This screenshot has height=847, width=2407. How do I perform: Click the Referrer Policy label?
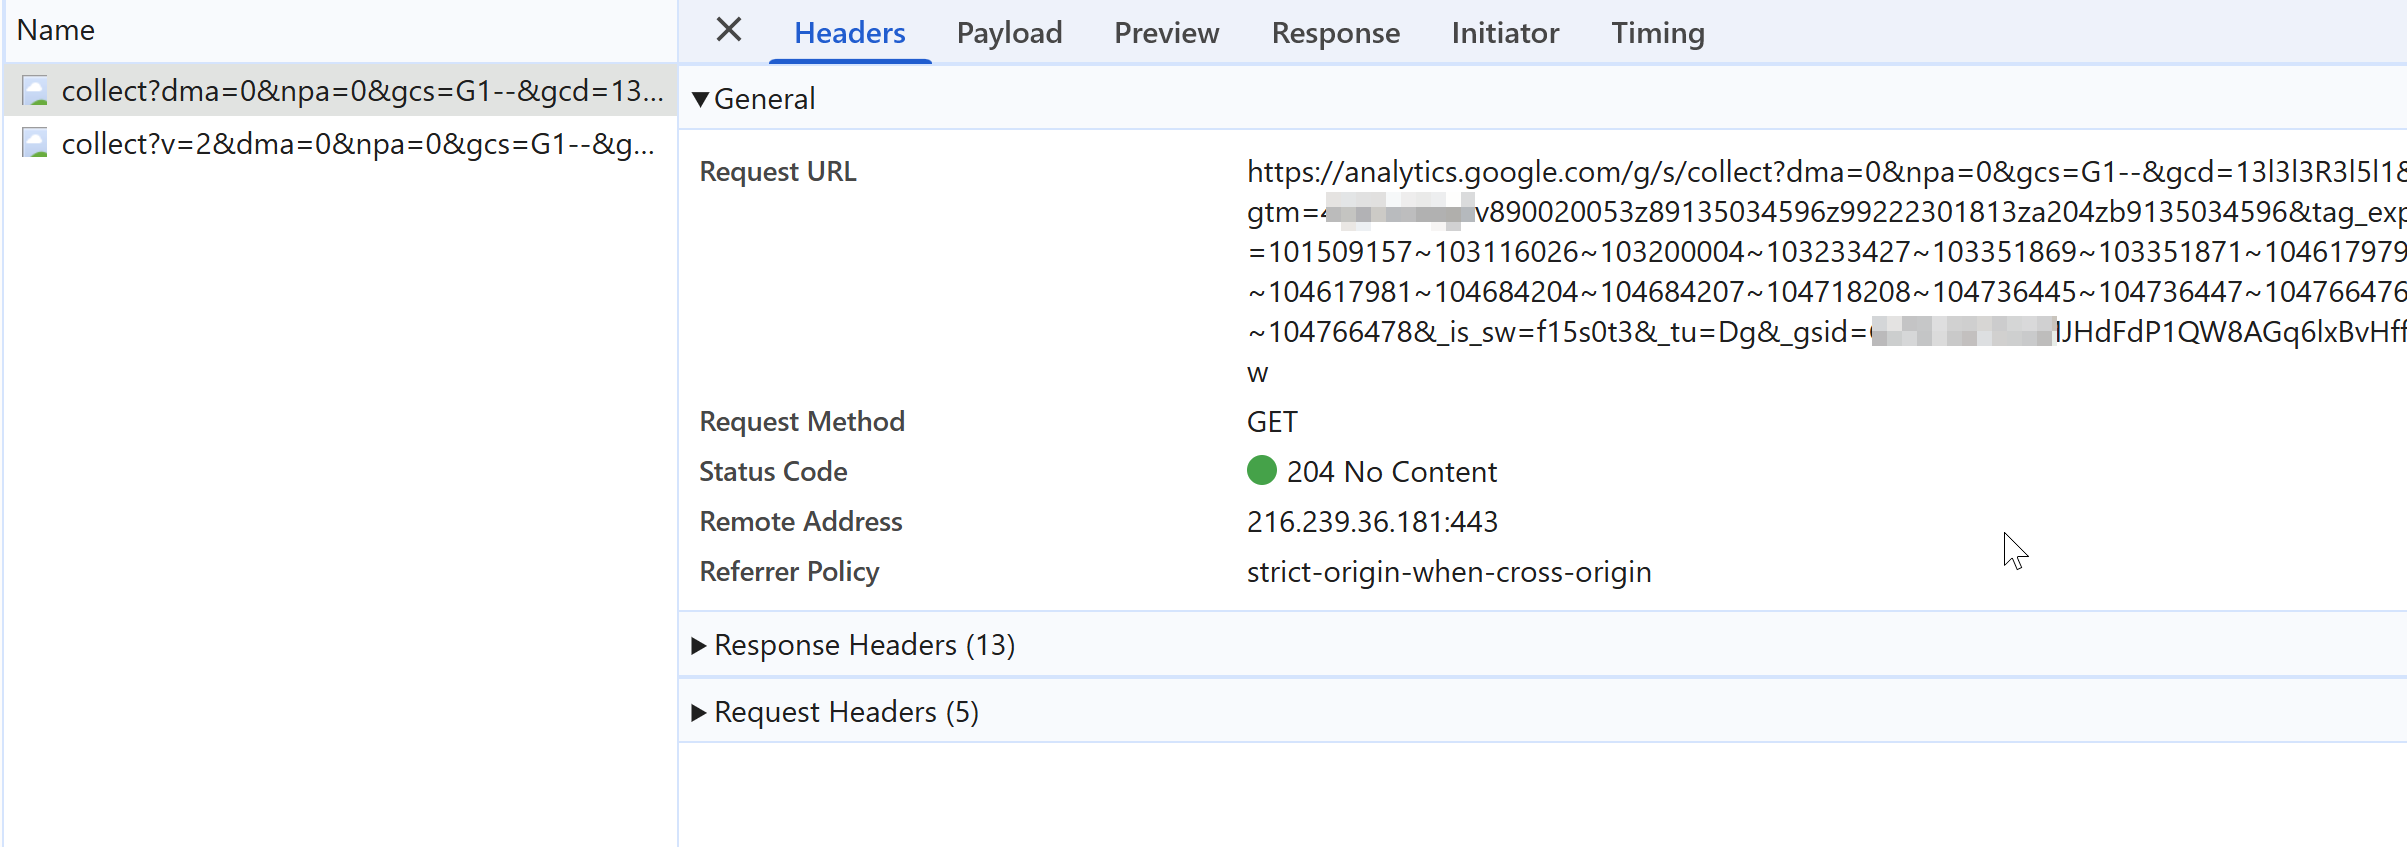(789, 572)
